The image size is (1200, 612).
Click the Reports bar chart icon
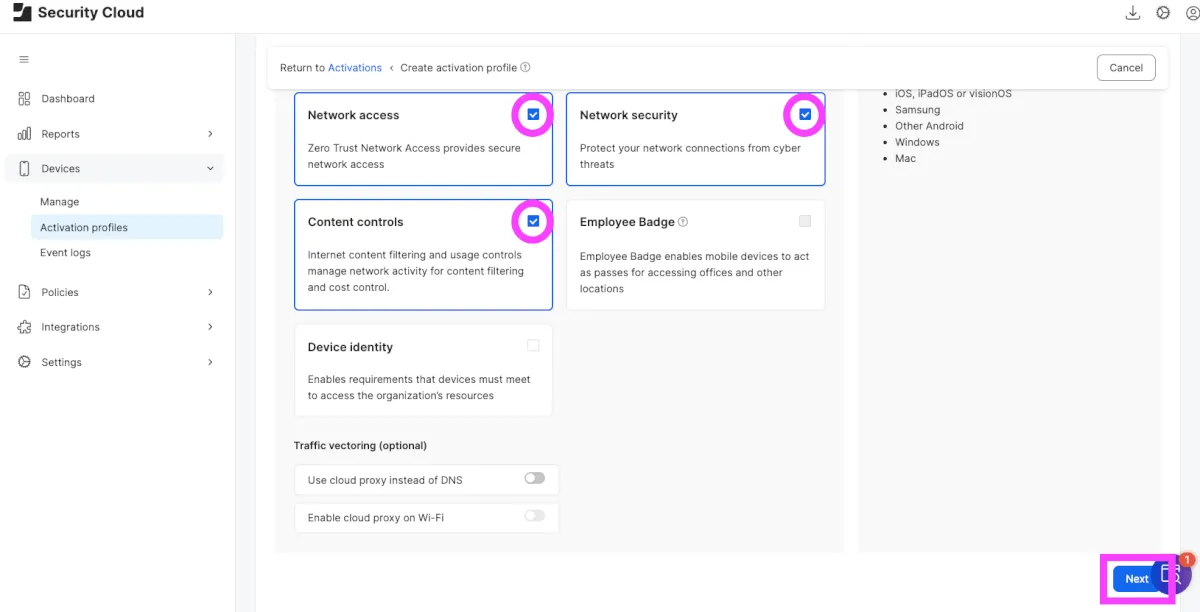pos(24,134)
